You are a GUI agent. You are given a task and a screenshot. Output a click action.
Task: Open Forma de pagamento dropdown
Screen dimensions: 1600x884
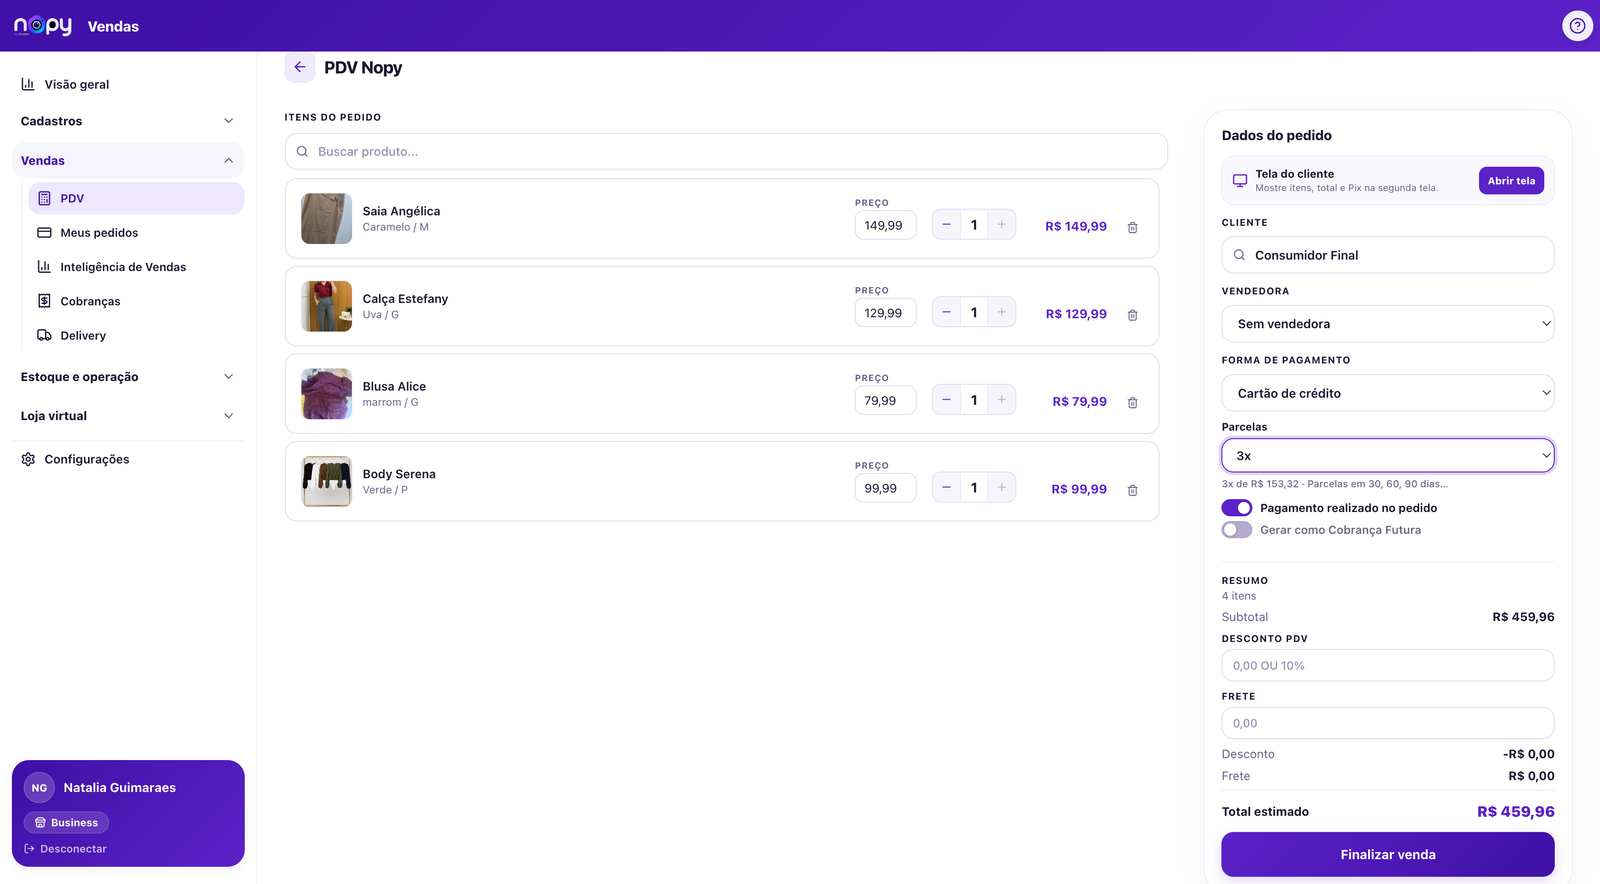1388,393
